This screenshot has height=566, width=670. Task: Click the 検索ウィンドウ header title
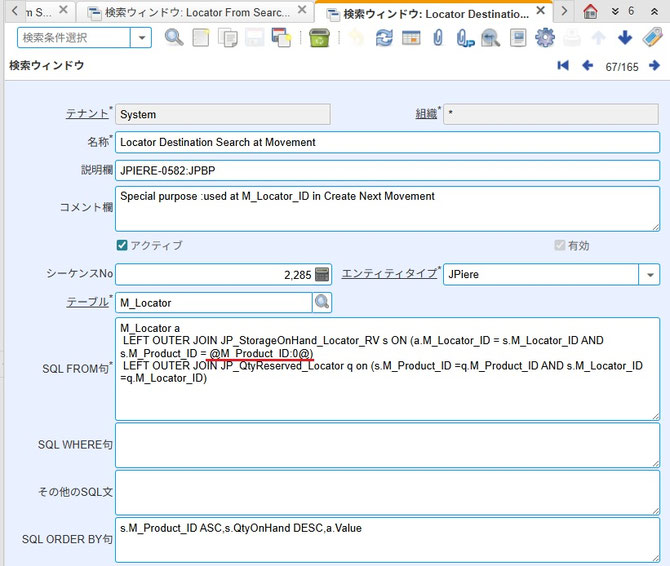point(47,65)
